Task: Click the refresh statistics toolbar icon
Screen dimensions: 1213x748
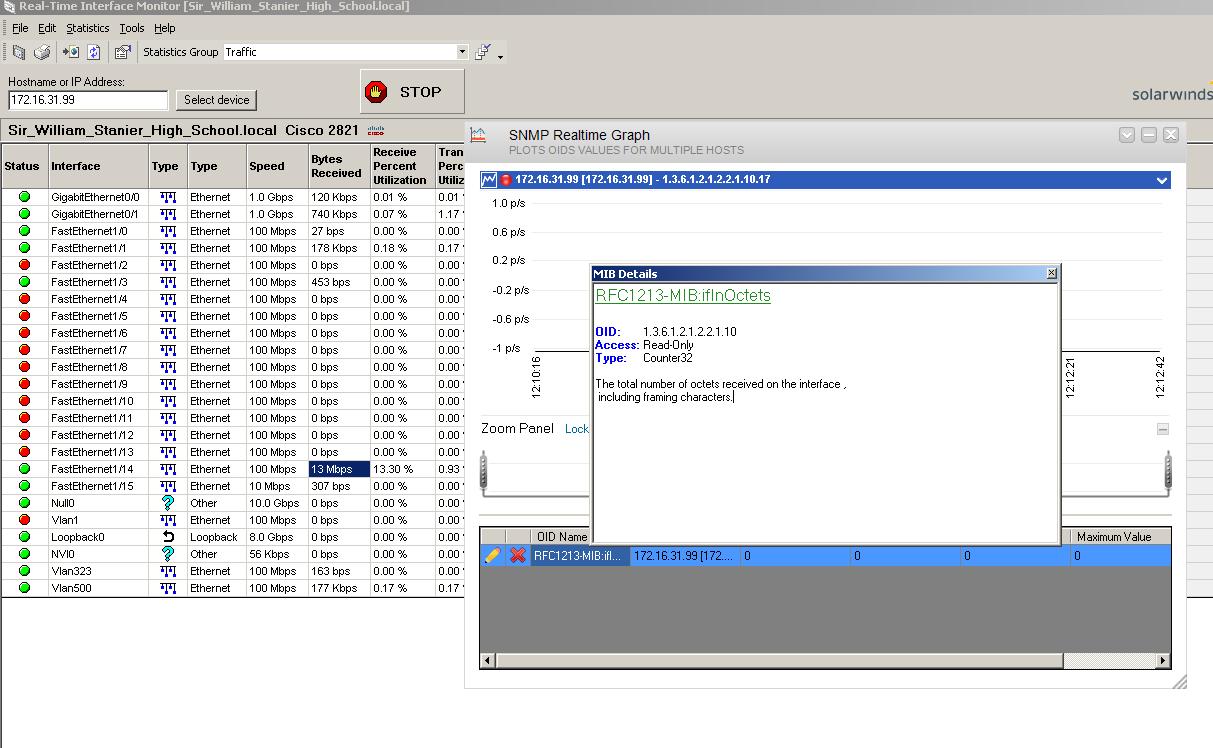Action: 94,52
